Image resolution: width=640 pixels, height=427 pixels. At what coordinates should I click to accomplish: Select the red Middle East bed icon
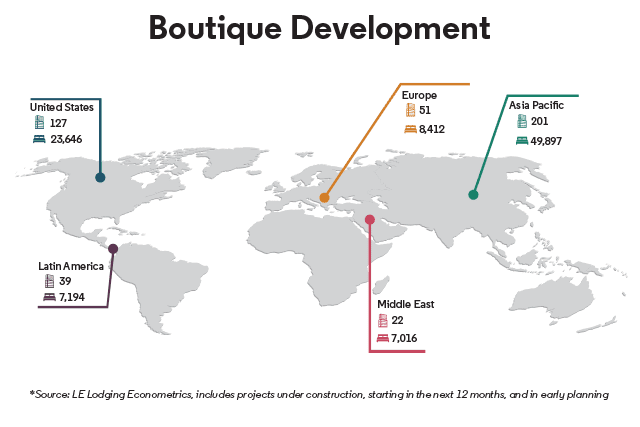click(x=382, y=338)
